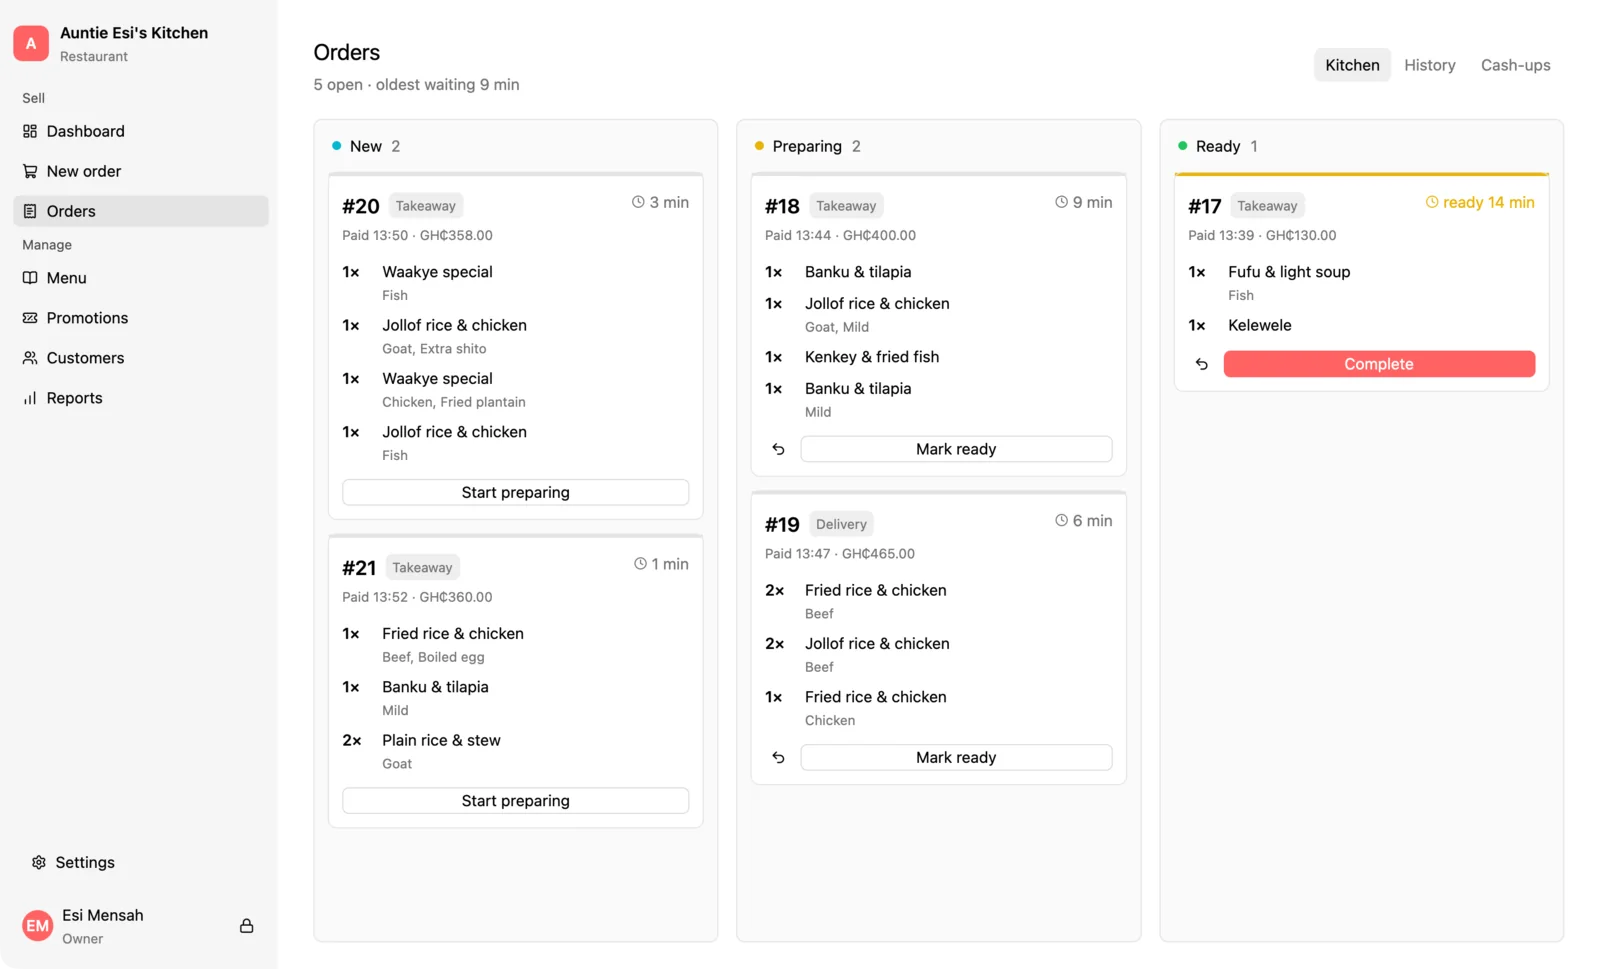Click the New order cart icon
1600x969 pixels.
pyautogui.click(x=30, y=171)
